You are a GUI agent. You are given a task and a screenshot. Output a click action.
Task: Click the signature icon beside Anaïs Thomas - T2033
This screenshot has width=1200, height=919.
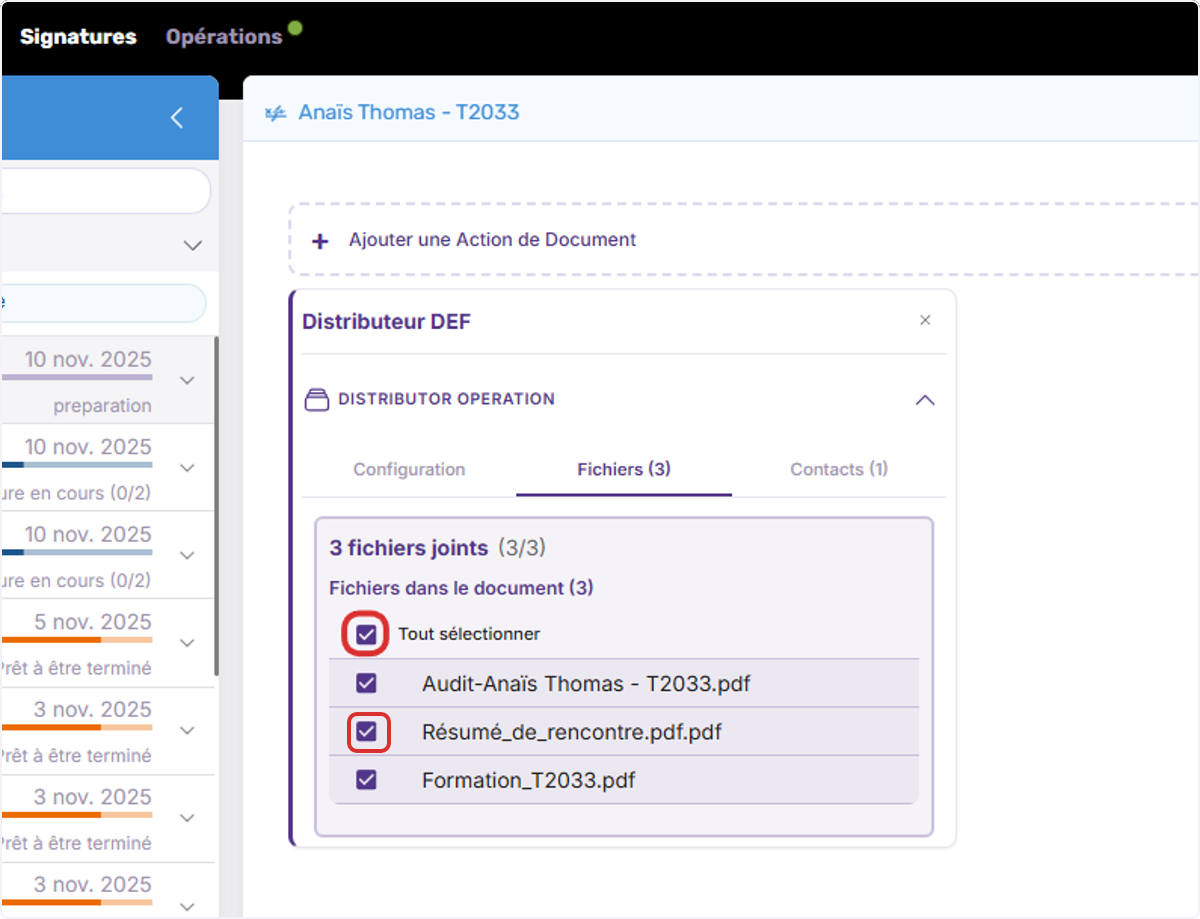coord(275,113)
